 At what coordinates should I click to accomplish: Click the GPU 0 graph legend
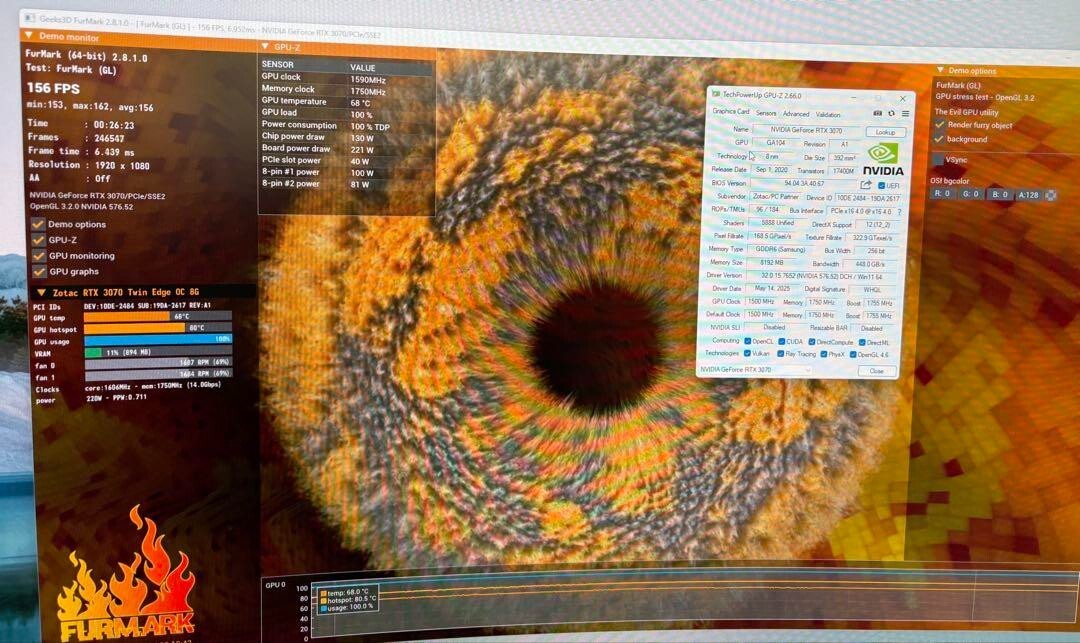[x=346, y=600]
